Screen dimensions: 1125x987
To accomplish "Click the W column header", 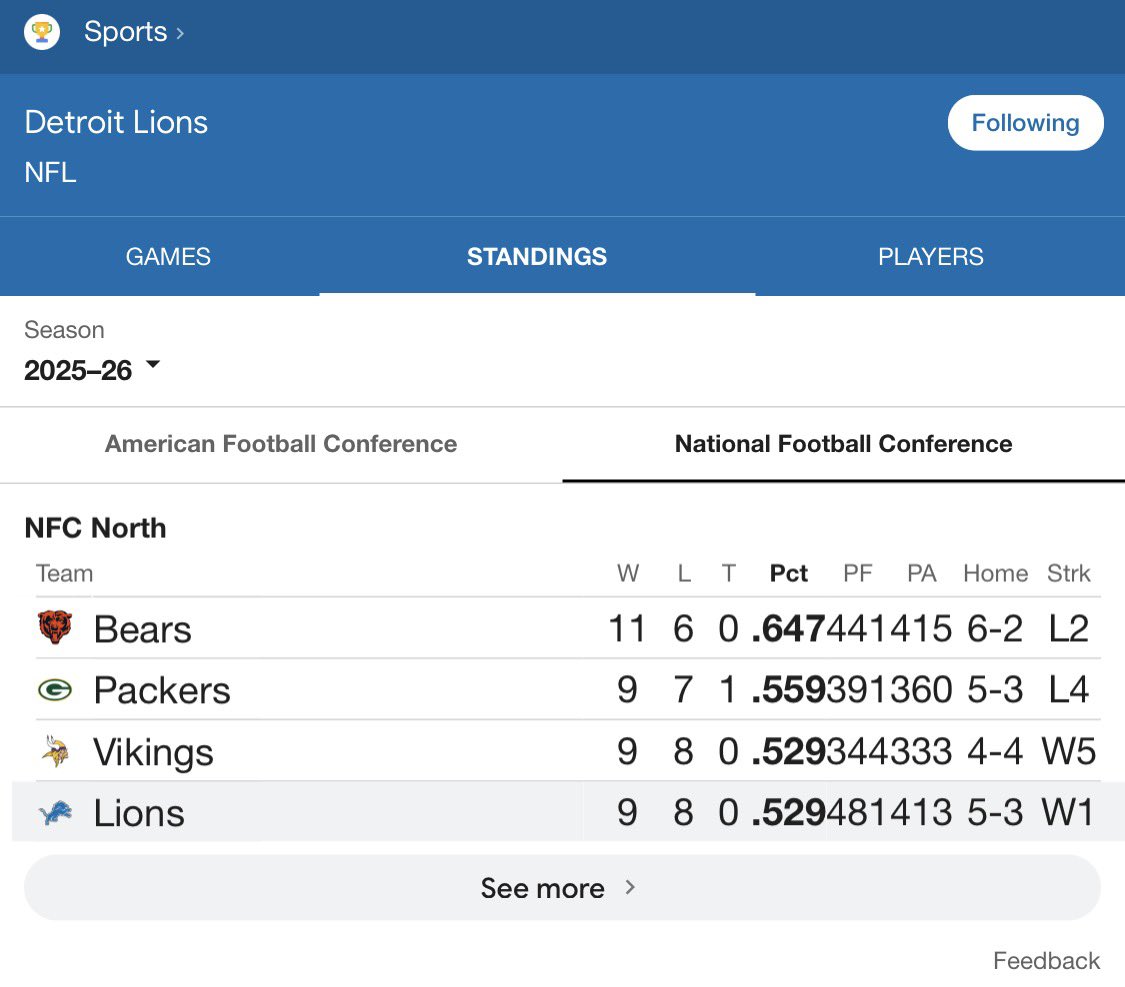I will (628, 573).
